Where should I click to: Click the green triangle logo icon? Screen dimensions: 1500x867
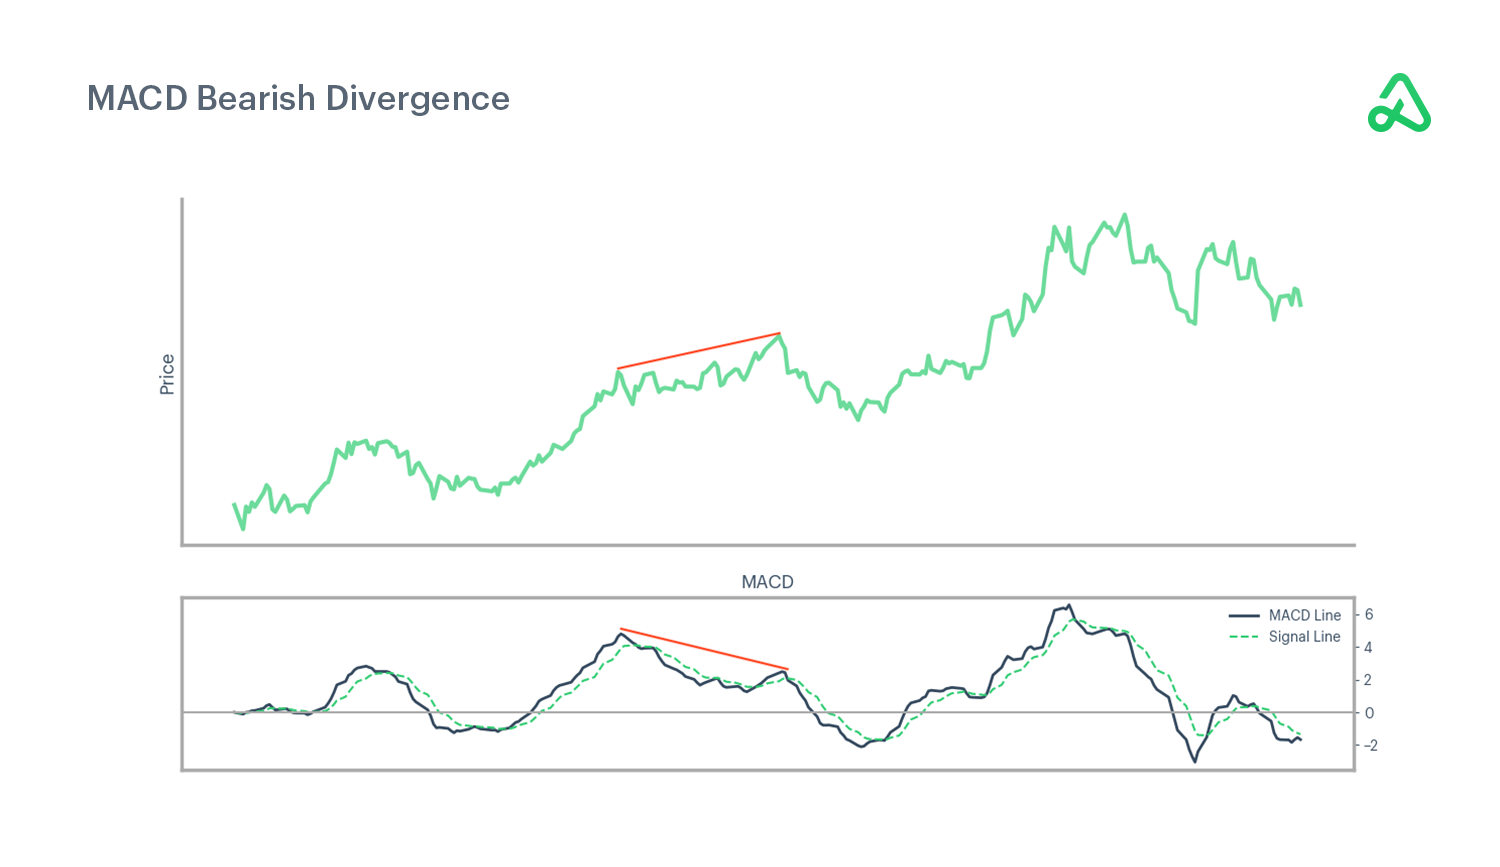pyautogui.click(x=1399, y=104)
